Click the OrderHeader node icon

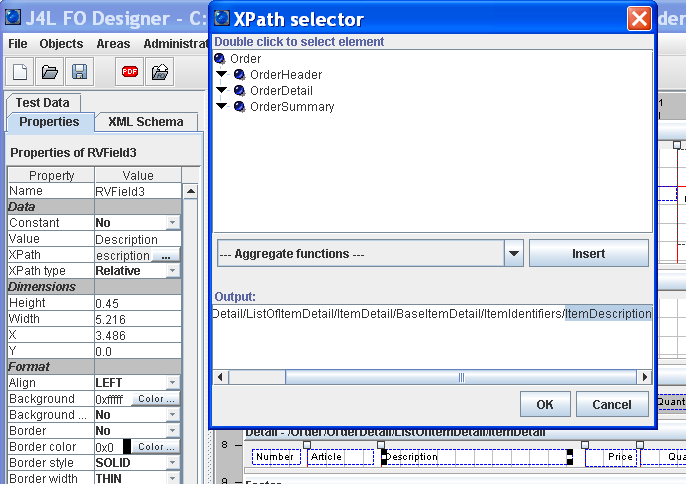pyautogui.click(x=239, y=75)
